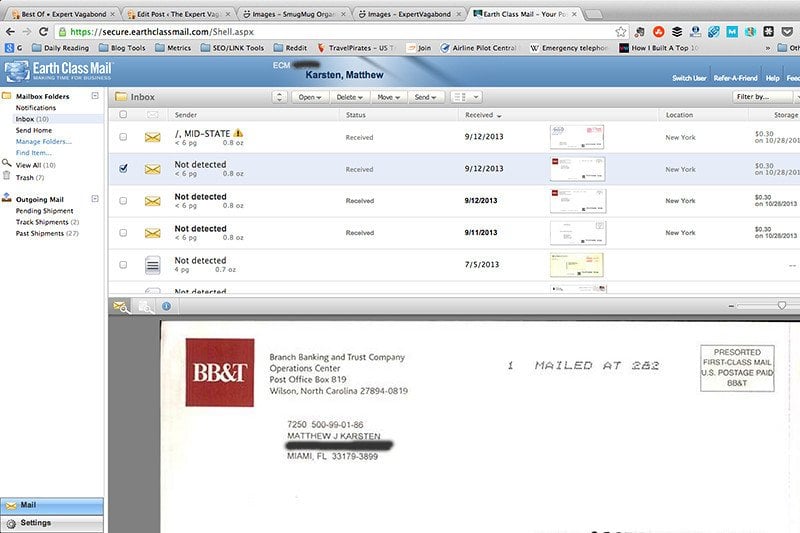Click the Switch User link
The image size is (800, 533).
[689, 78]
